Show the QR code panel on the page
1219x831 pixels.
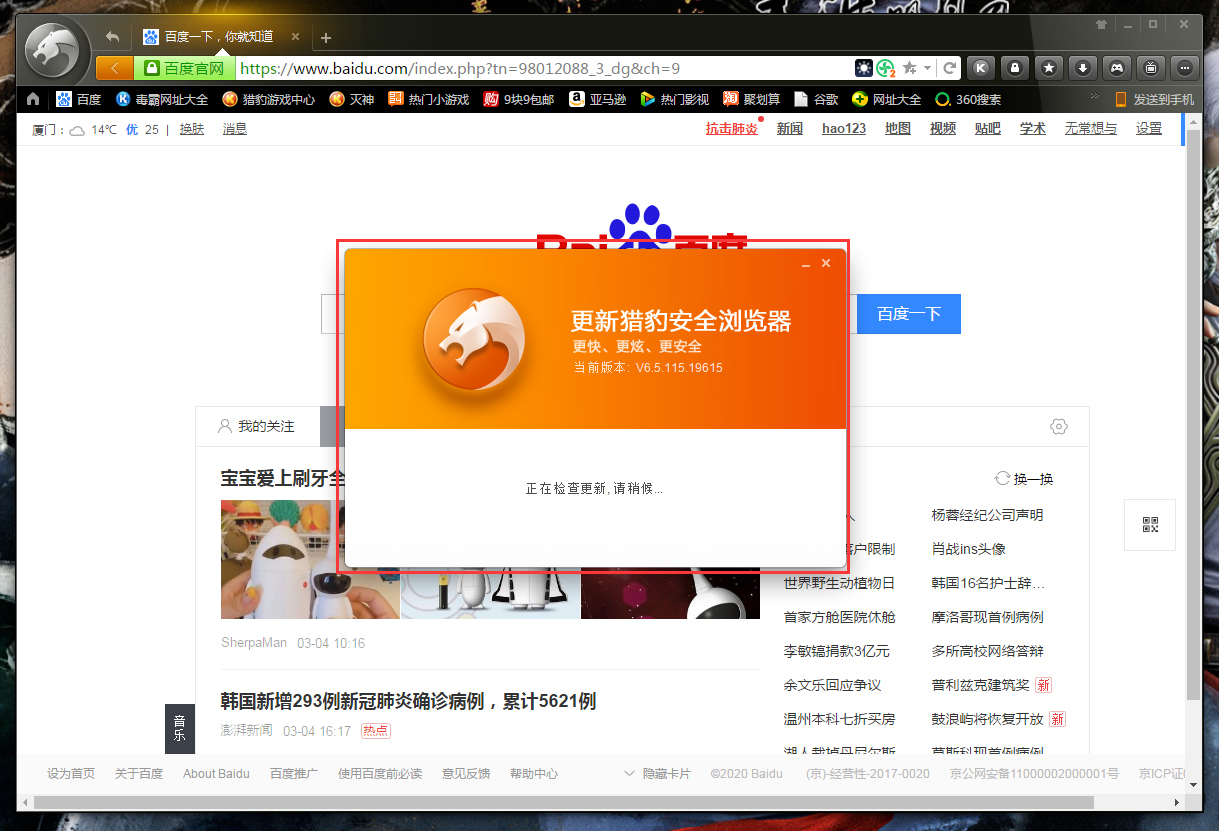(x=1149, y=524)
